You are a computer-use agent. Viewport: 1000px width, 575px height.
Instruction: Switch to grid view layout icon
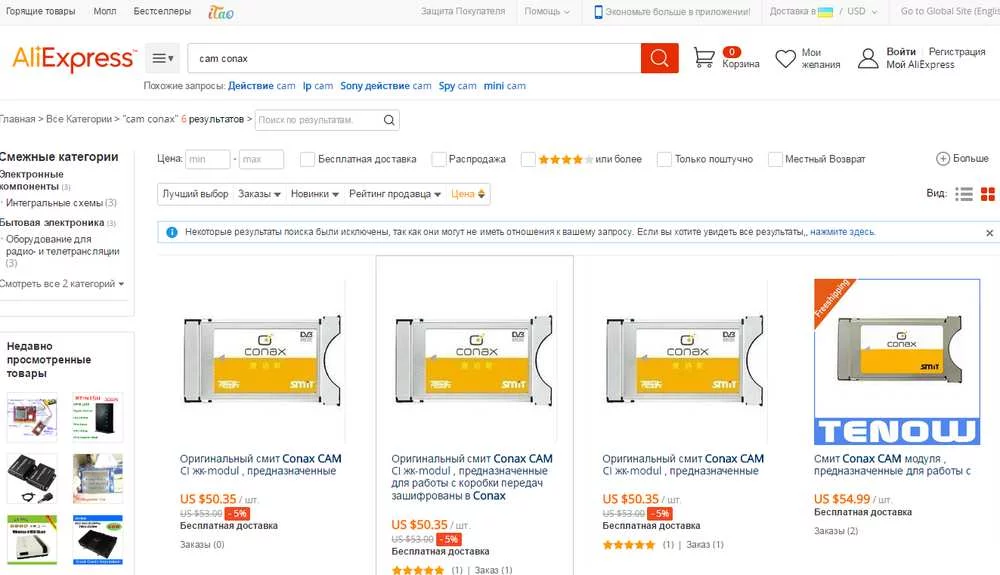pyautogui.click(x=988, y=194)
